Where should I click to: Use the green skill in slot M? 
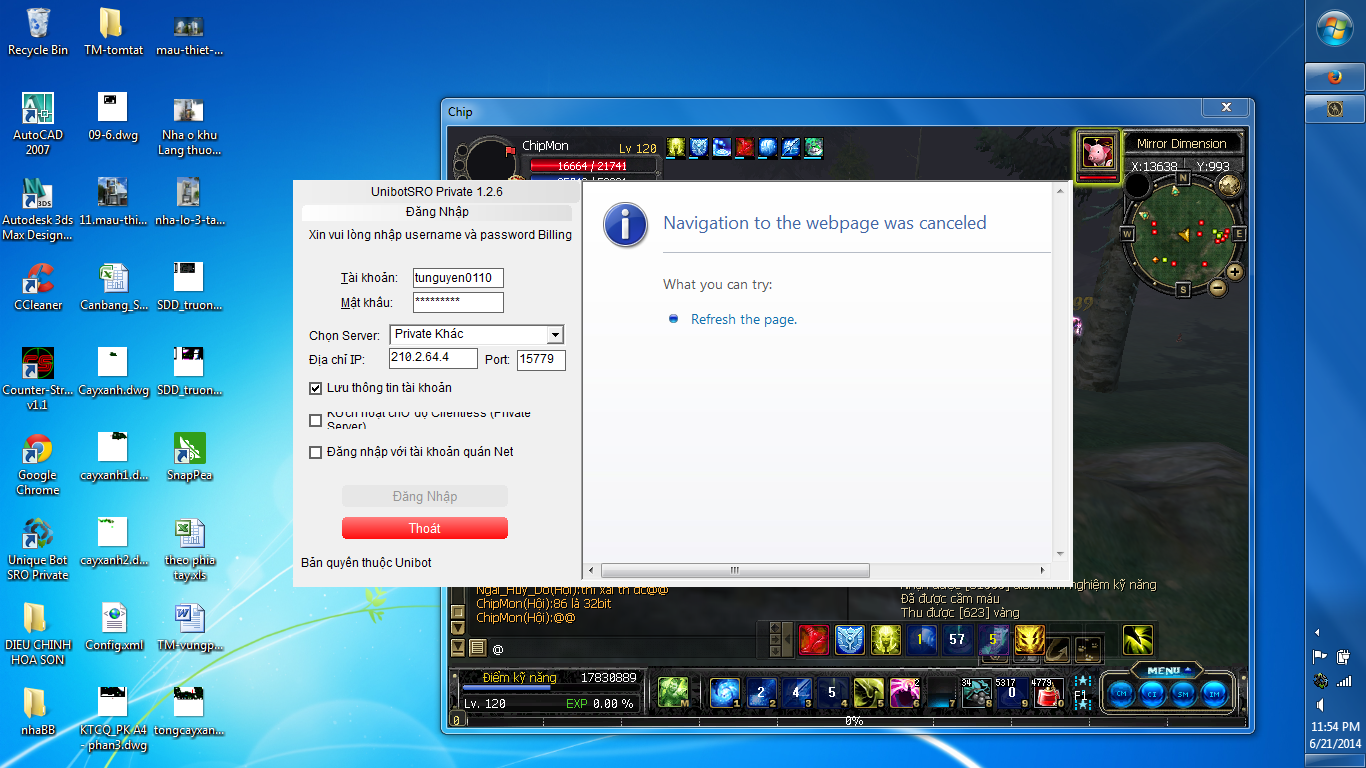[673, 692]
